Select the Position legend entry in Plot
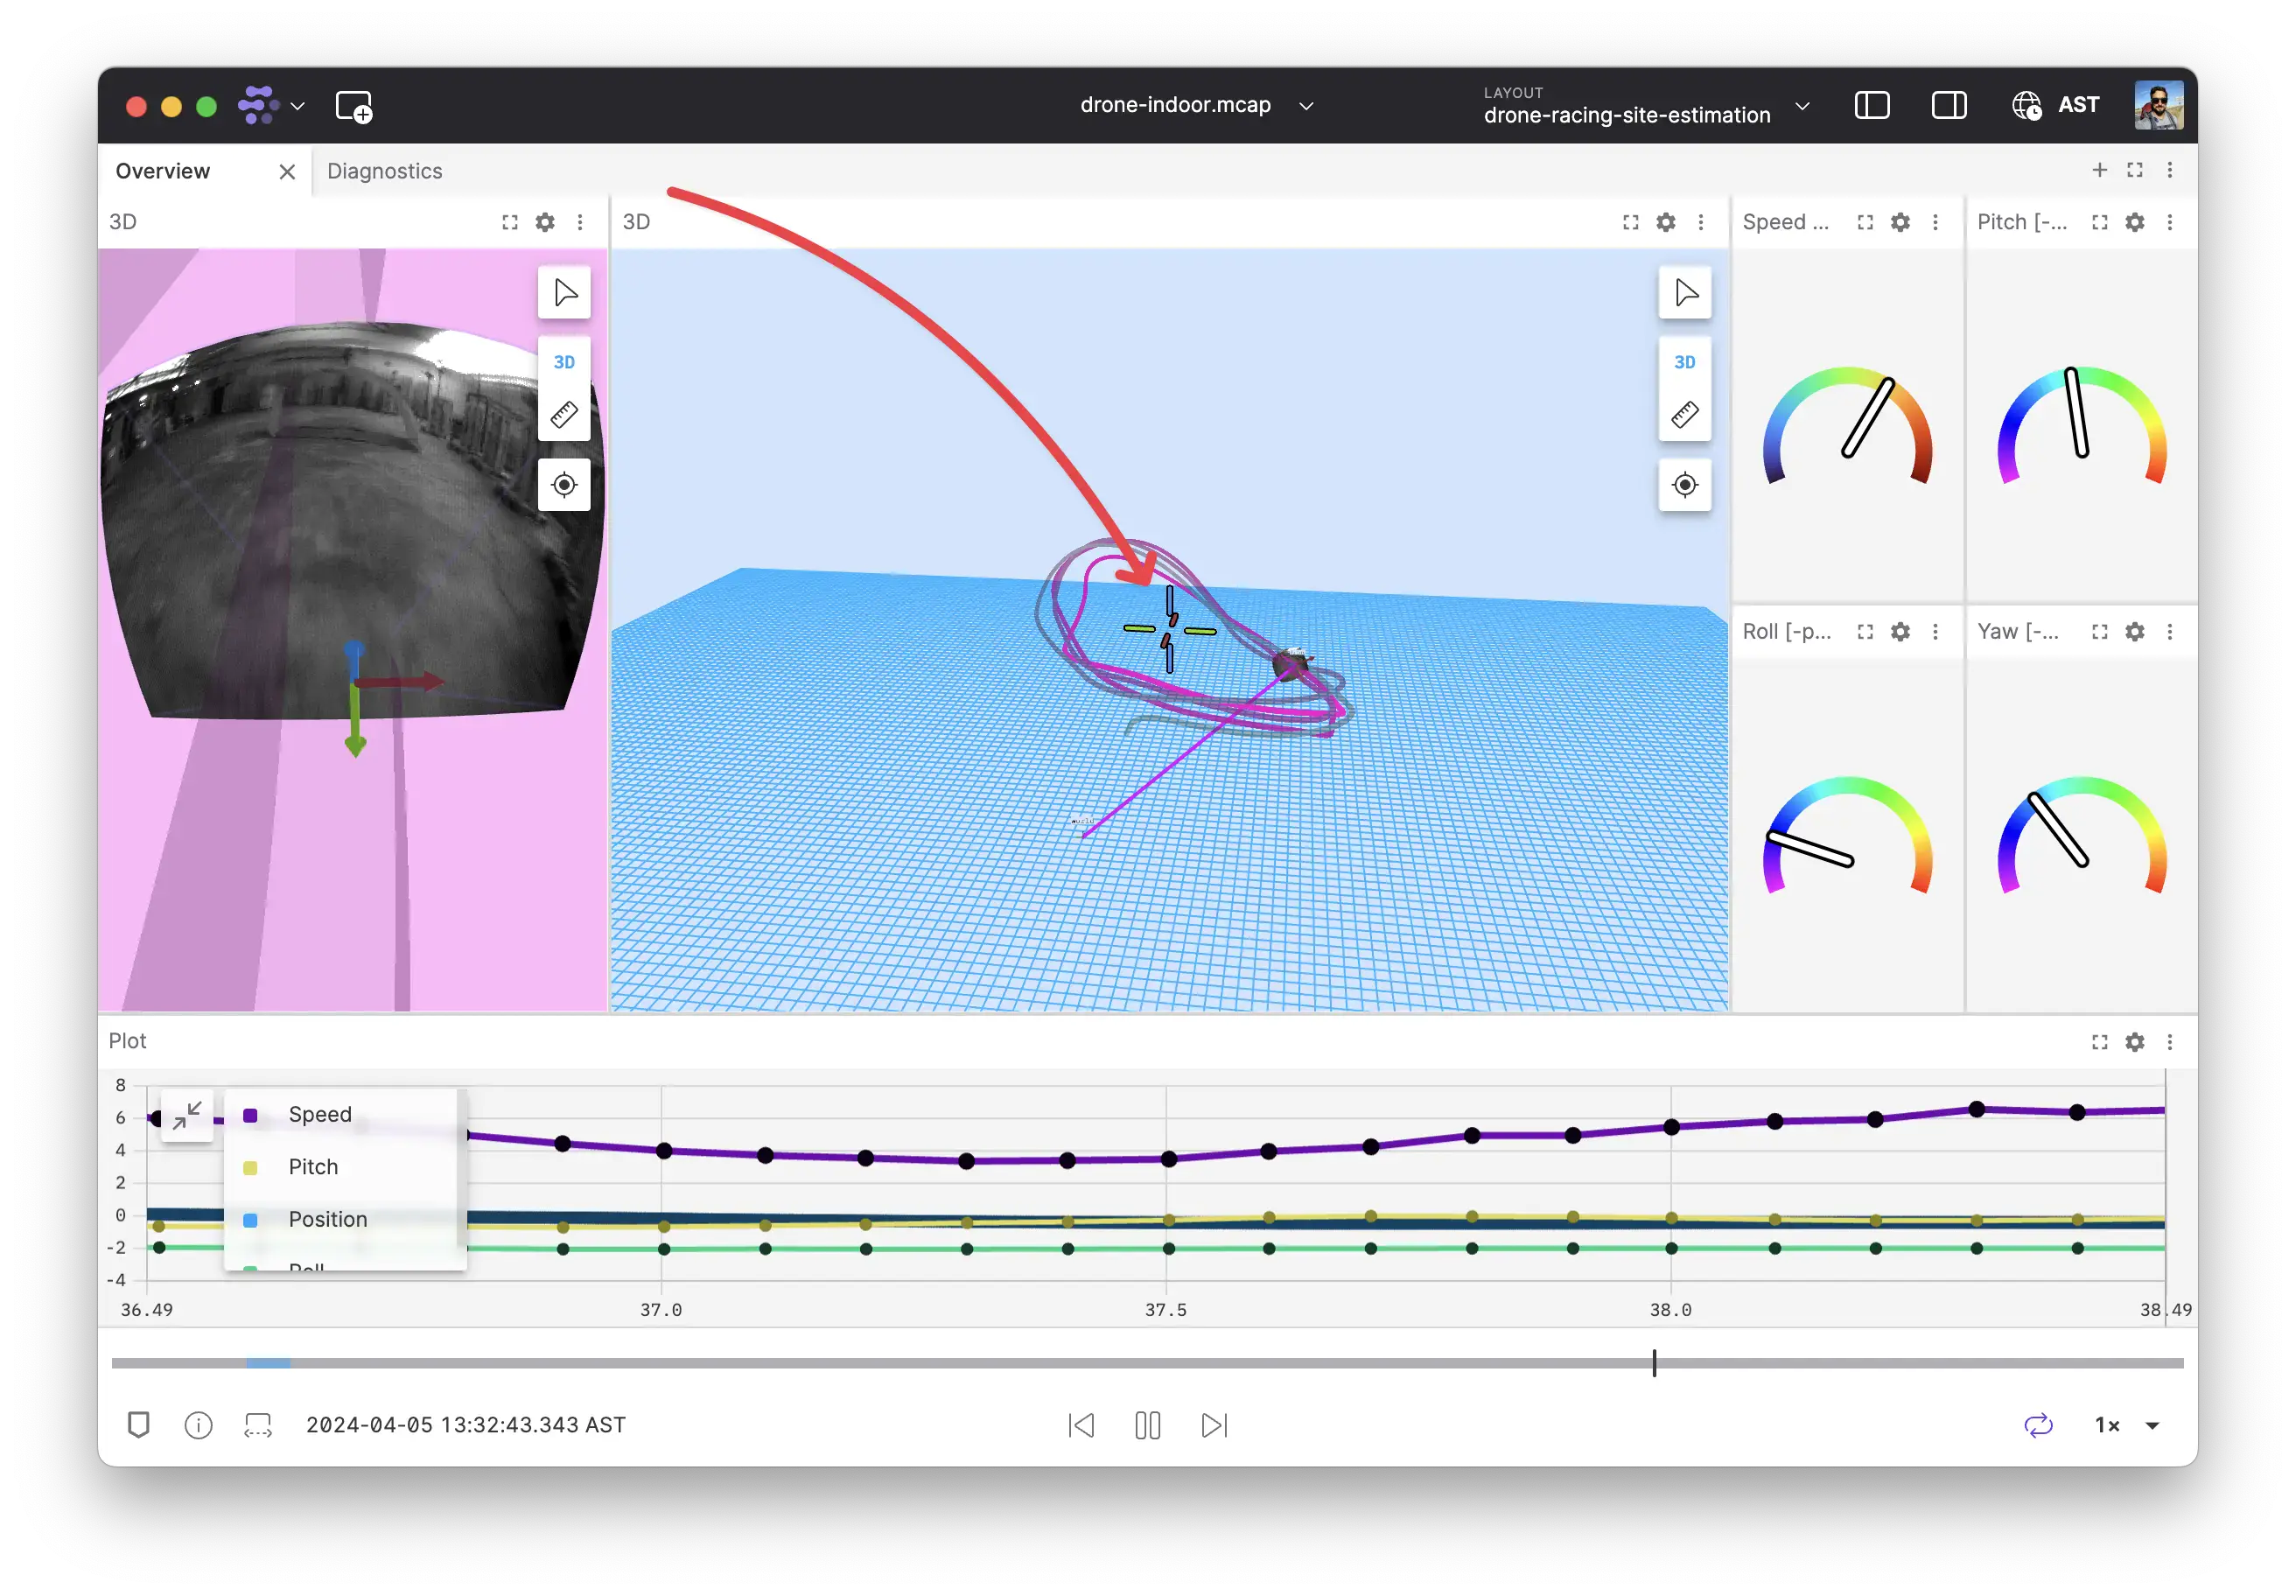 pyautogui.click(x=326, y=1219)
